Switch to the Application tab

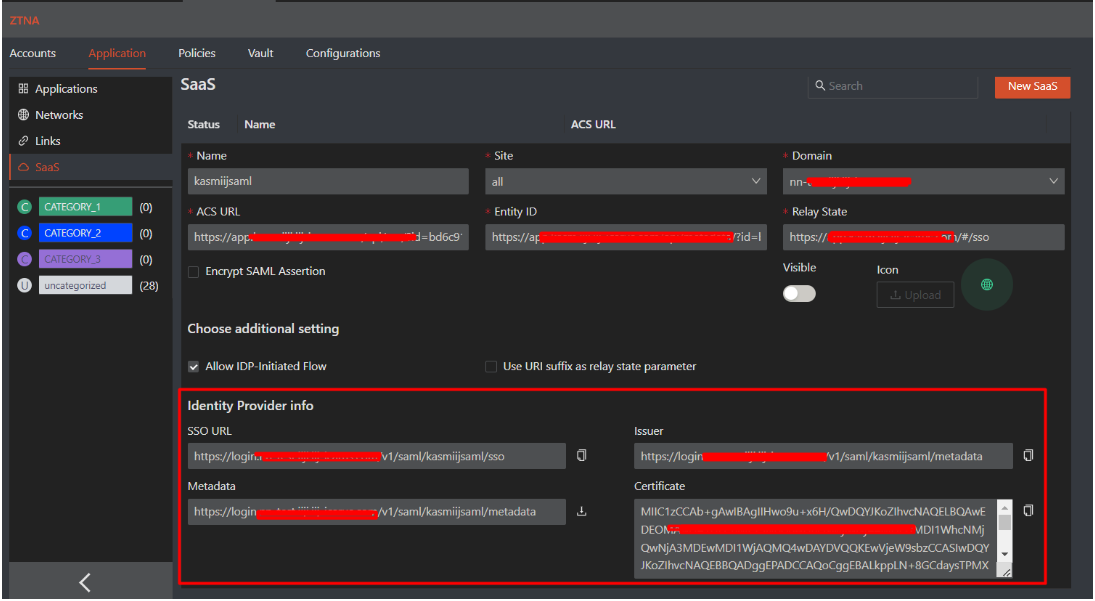coord(117,53)
